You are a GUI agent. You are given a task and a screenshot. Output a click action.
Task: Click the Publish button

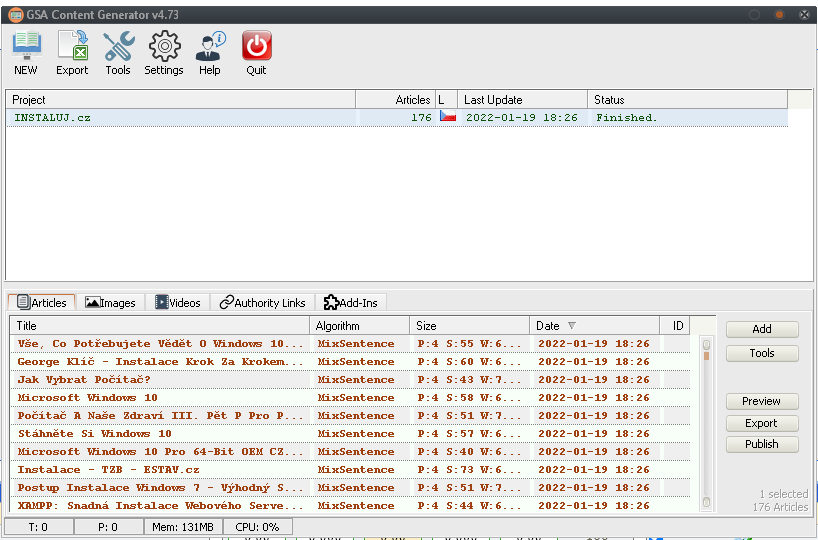[761, 444]
